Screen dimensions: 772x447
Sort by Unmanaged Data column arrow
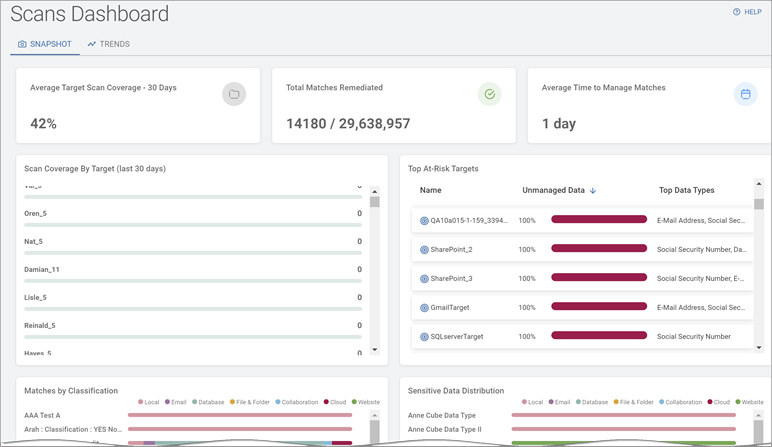coord(592,190)
